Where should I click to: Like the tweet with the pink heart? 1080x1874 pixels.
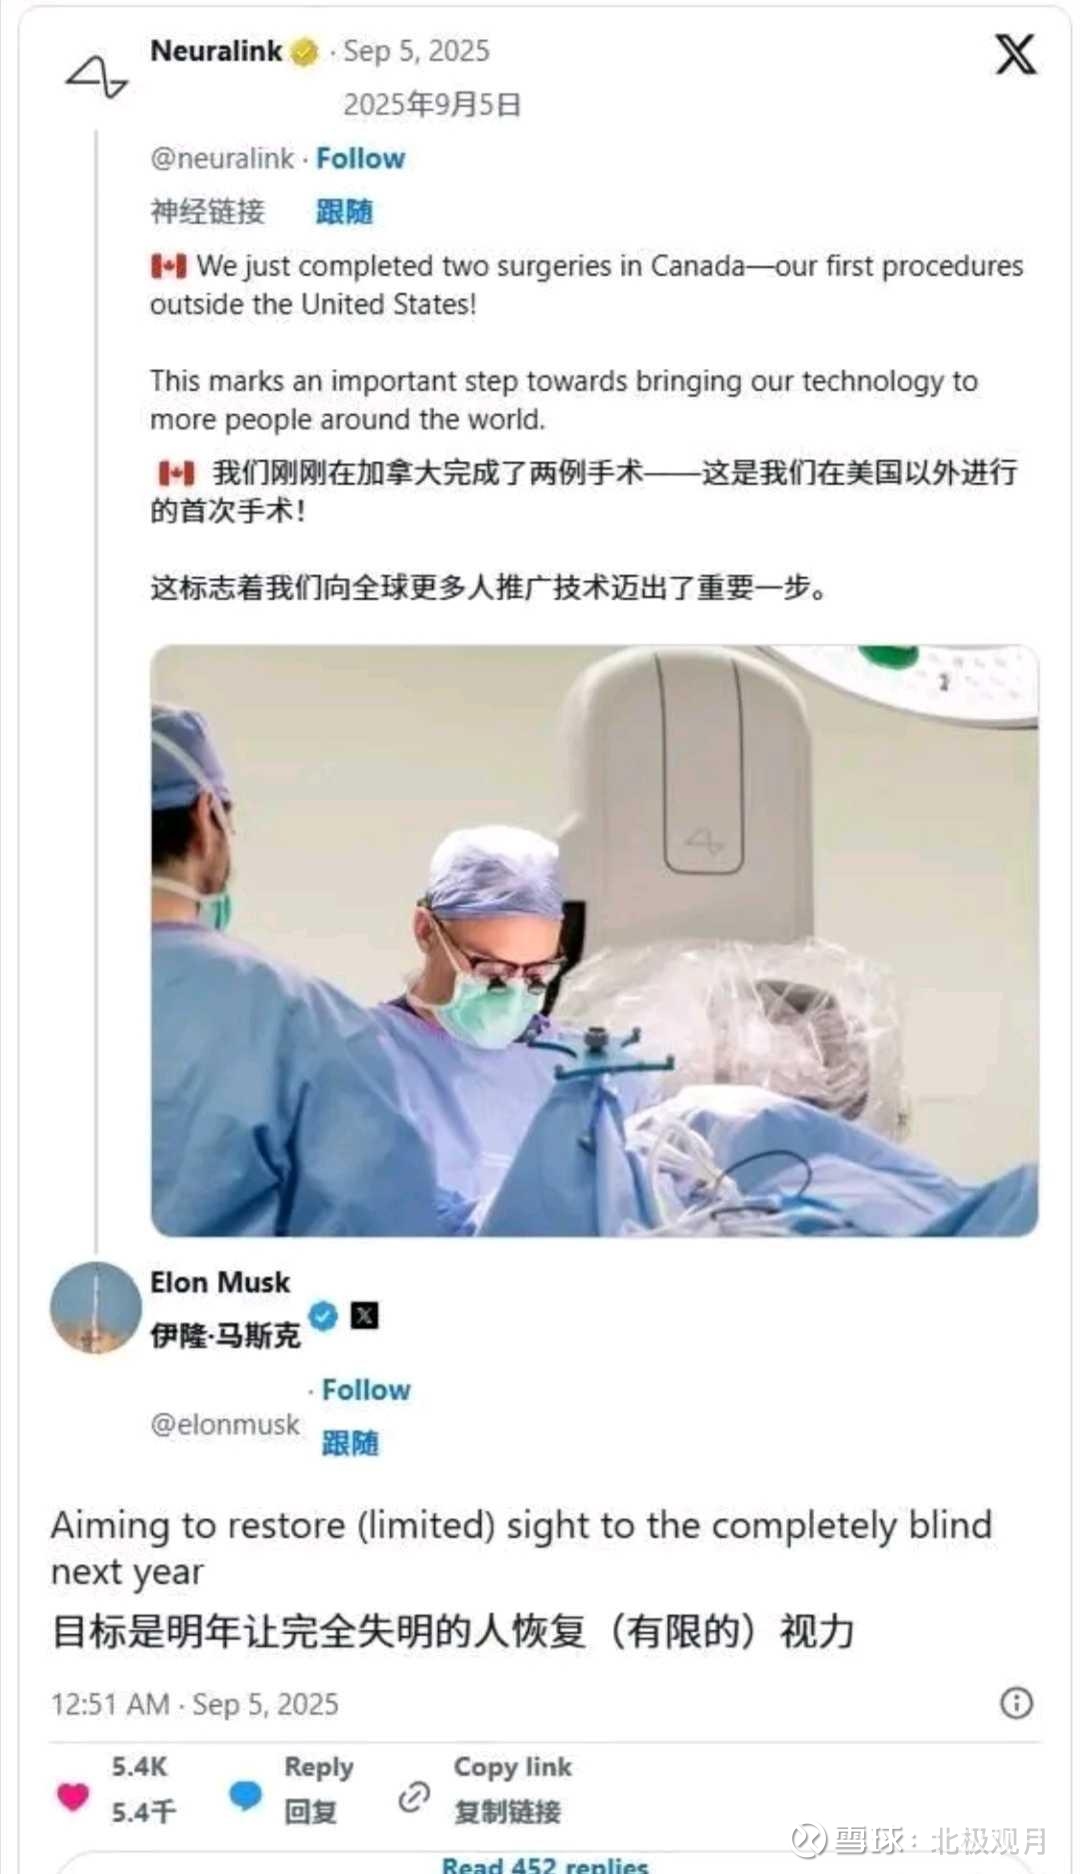[72, 1796]
